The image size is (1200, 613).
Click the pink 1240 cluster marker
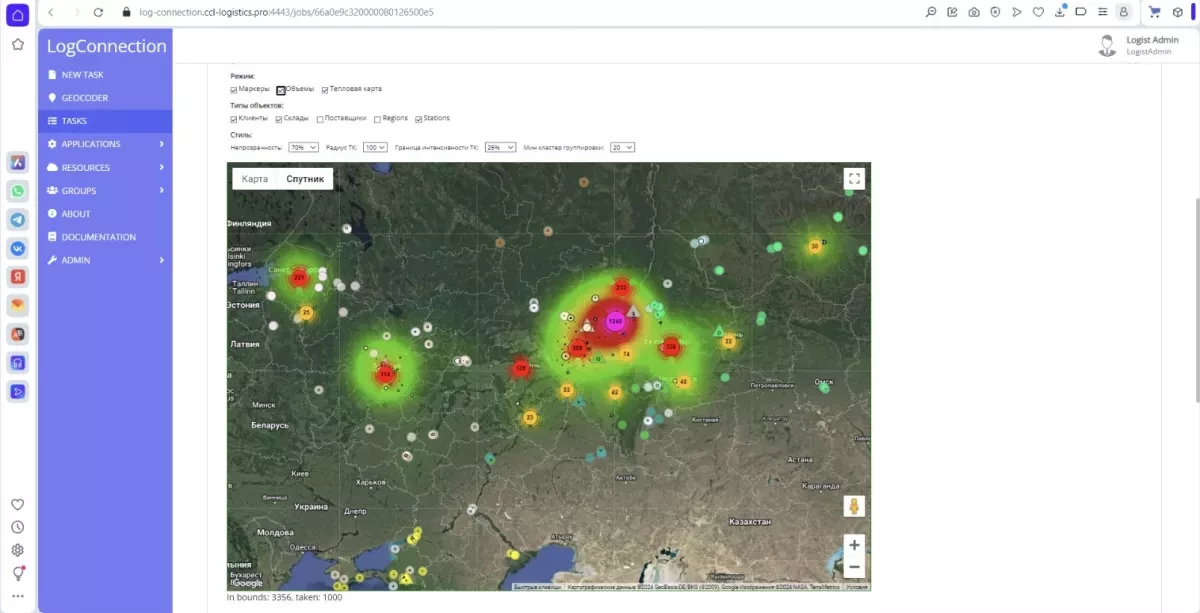(615, 321)
